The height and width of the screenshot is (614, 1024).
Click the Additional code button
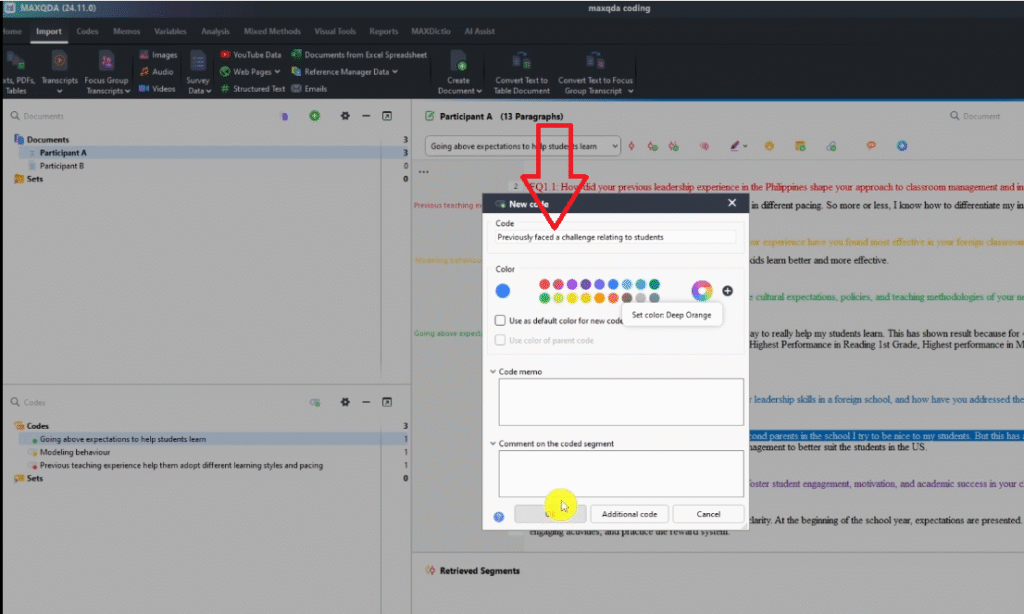tap(629, 514)
